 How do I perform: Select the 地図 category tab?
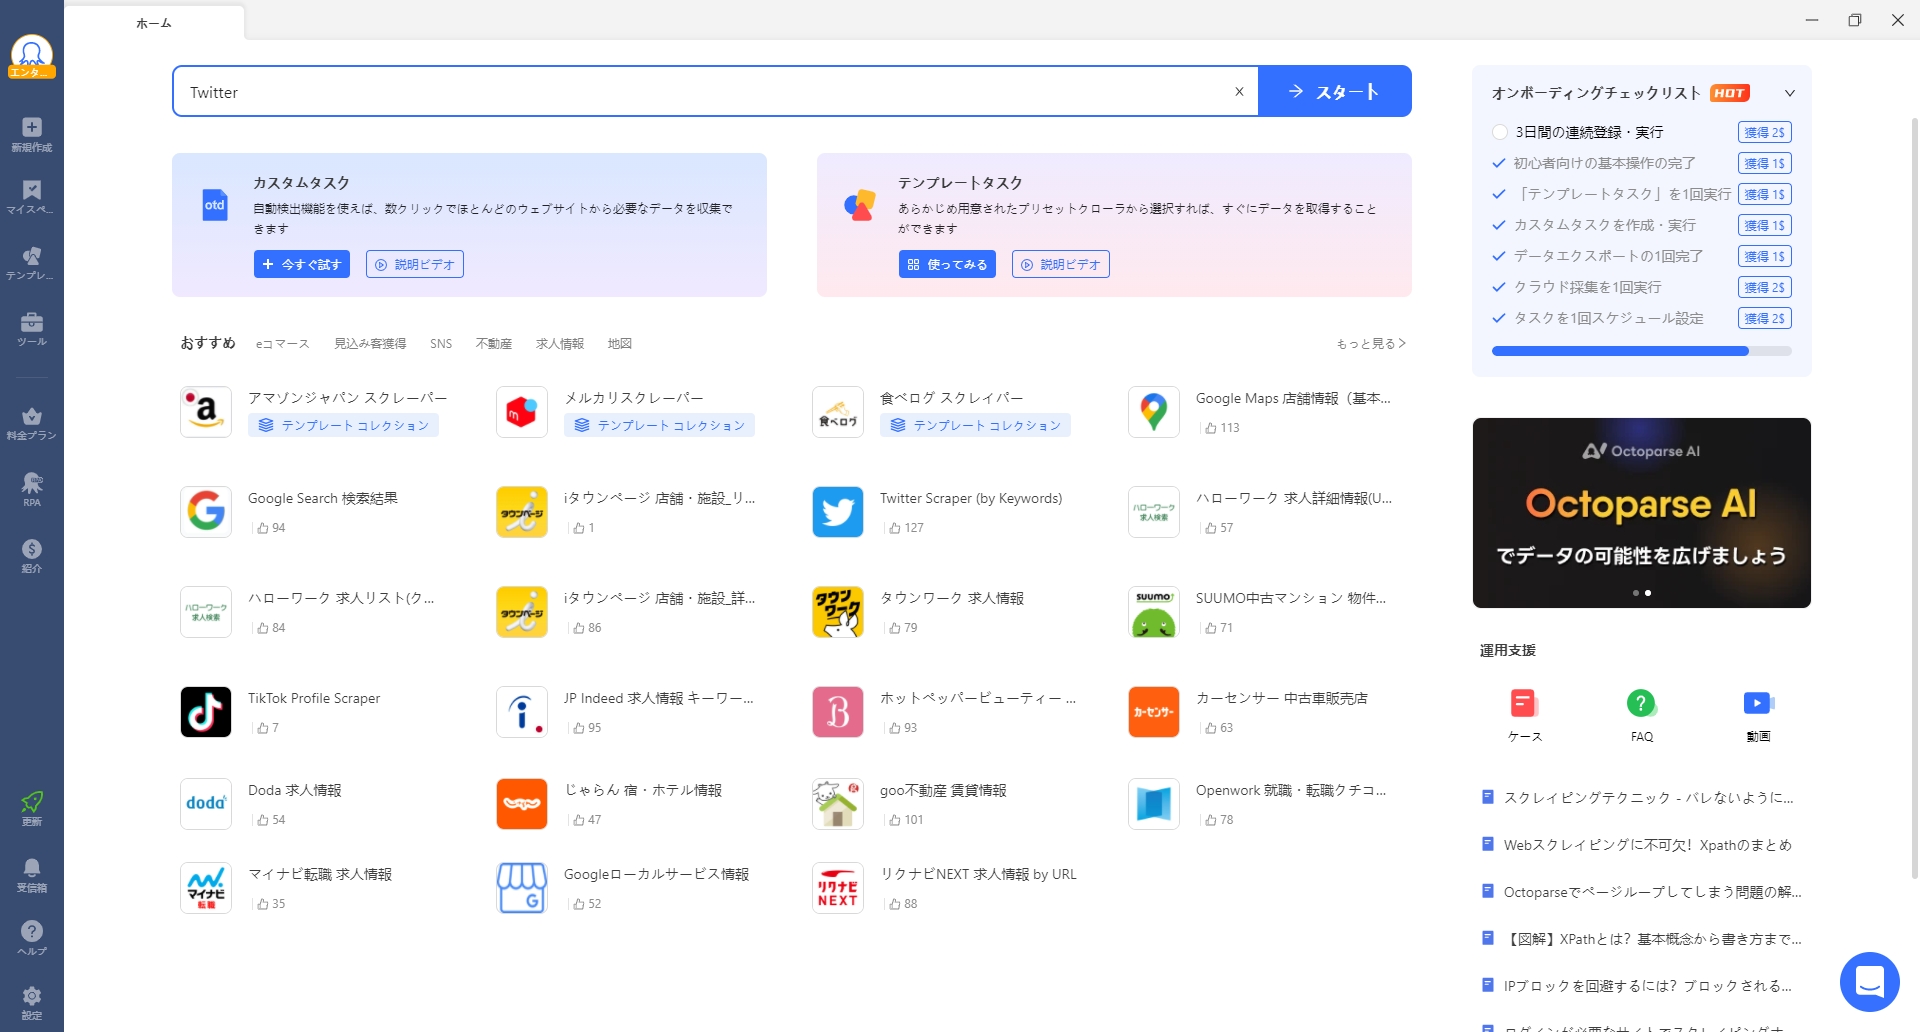(620, 343)
